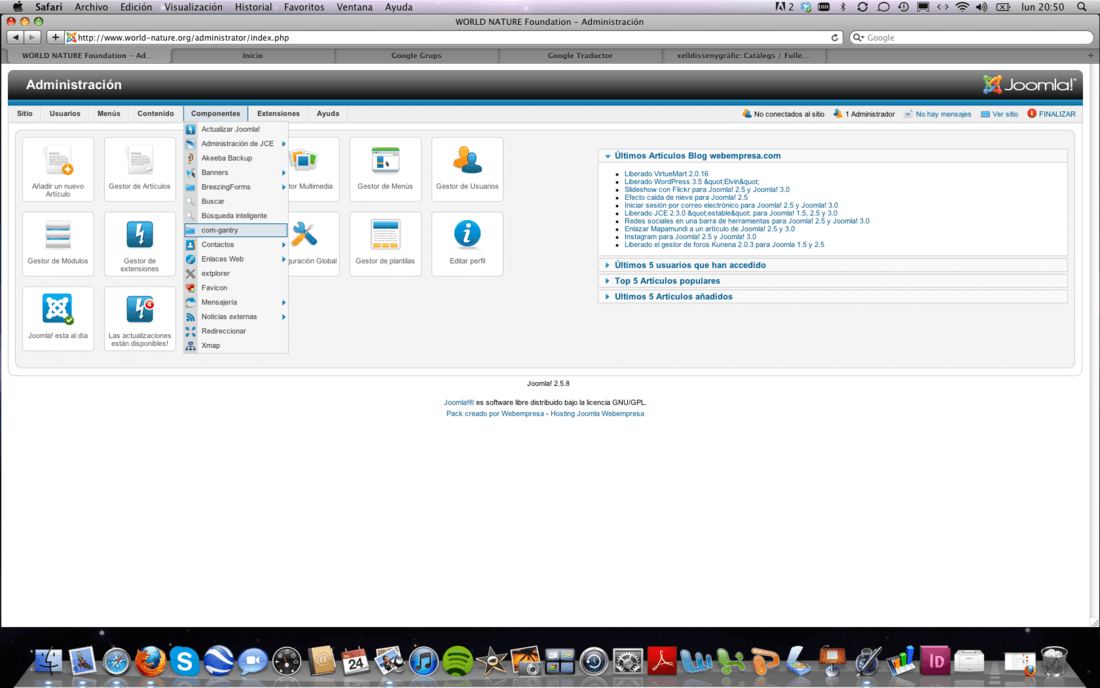This screenshot has width=1100, height=688.
Task: Open 'Liberado VirtueMart 2.0.16' article link
Action: click(666, 174)
